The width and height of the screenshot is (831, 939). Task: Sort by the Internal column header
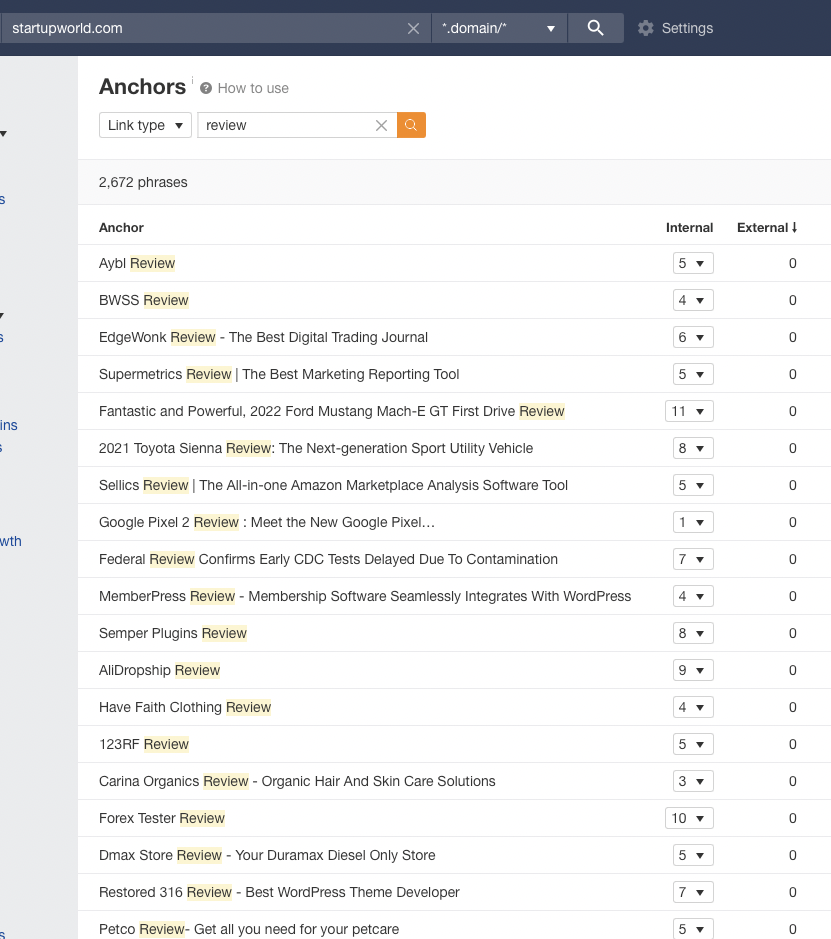(689, 228)
